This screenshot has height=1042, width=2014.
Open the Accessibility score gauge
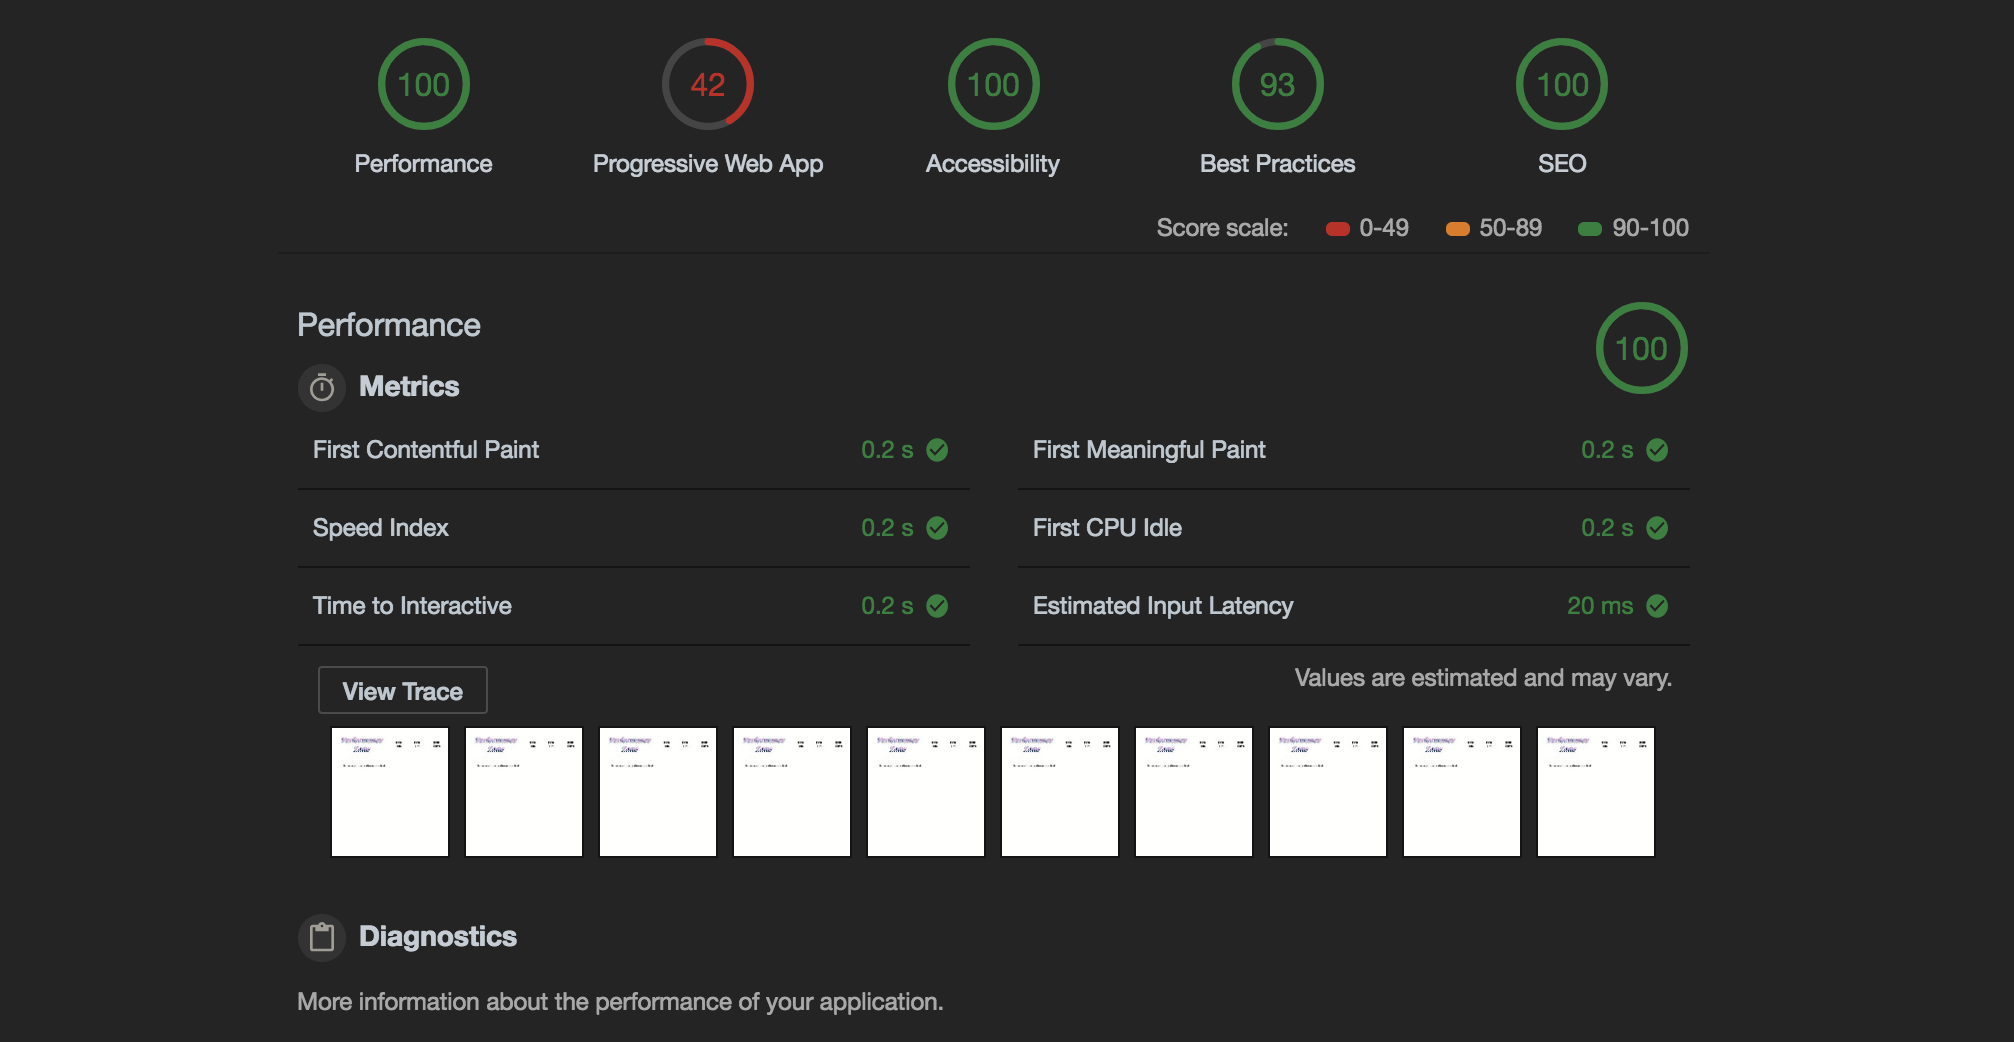993,85
